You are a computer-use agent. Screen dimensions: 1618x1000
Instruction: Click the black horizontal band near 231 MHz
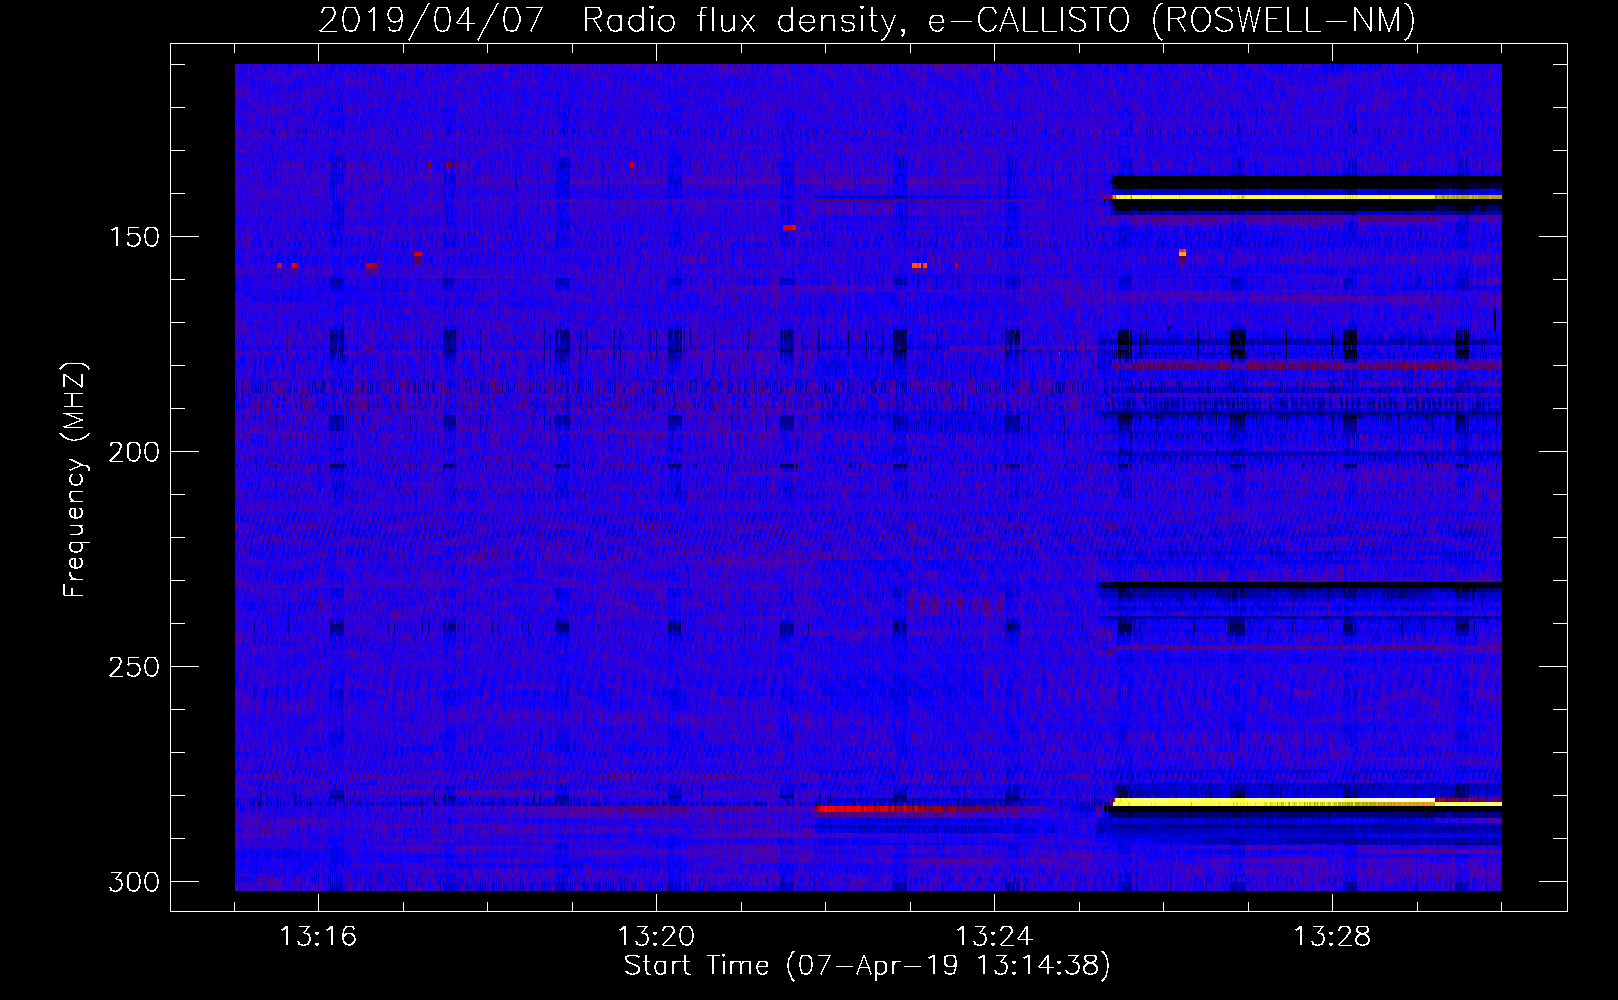click(1301, 585)
